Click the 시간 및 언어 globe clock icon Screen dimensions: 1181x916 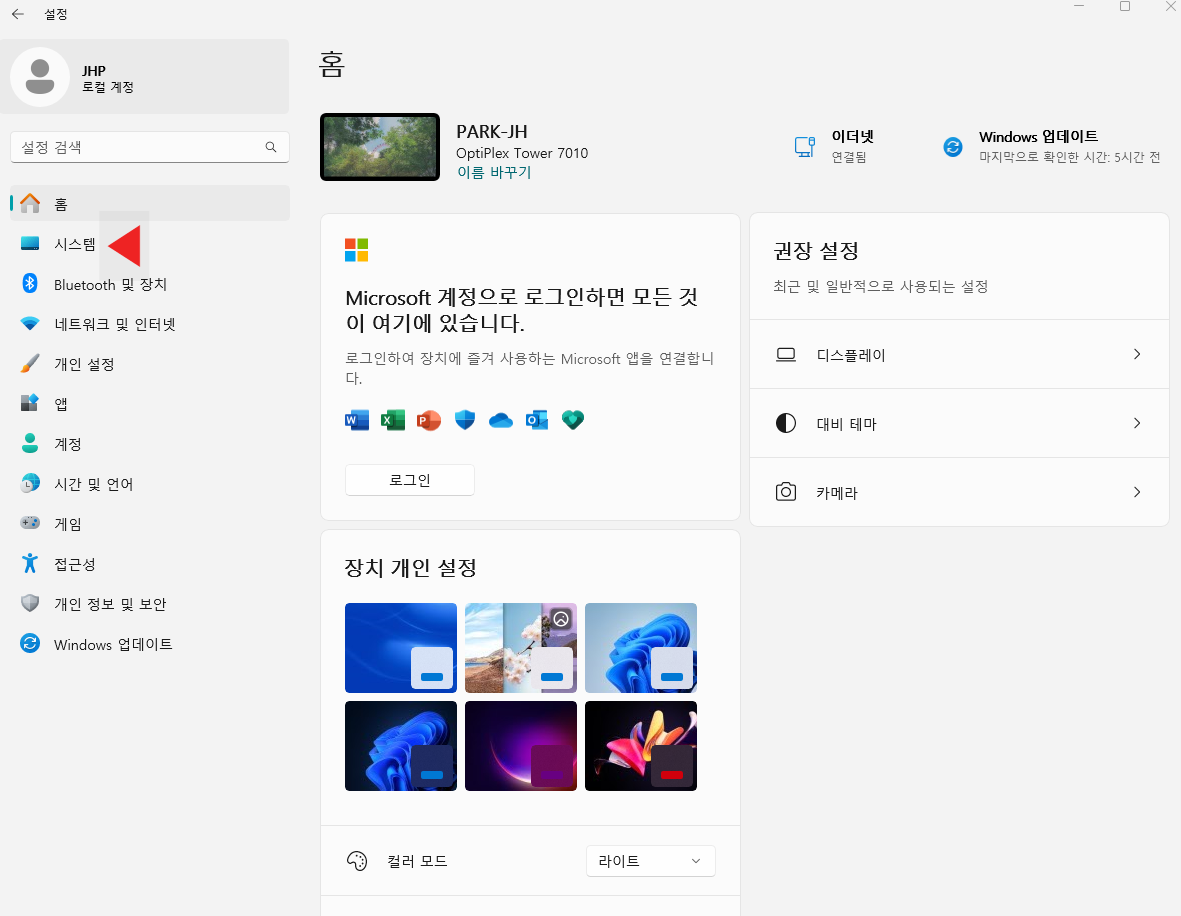coord(30,483)
